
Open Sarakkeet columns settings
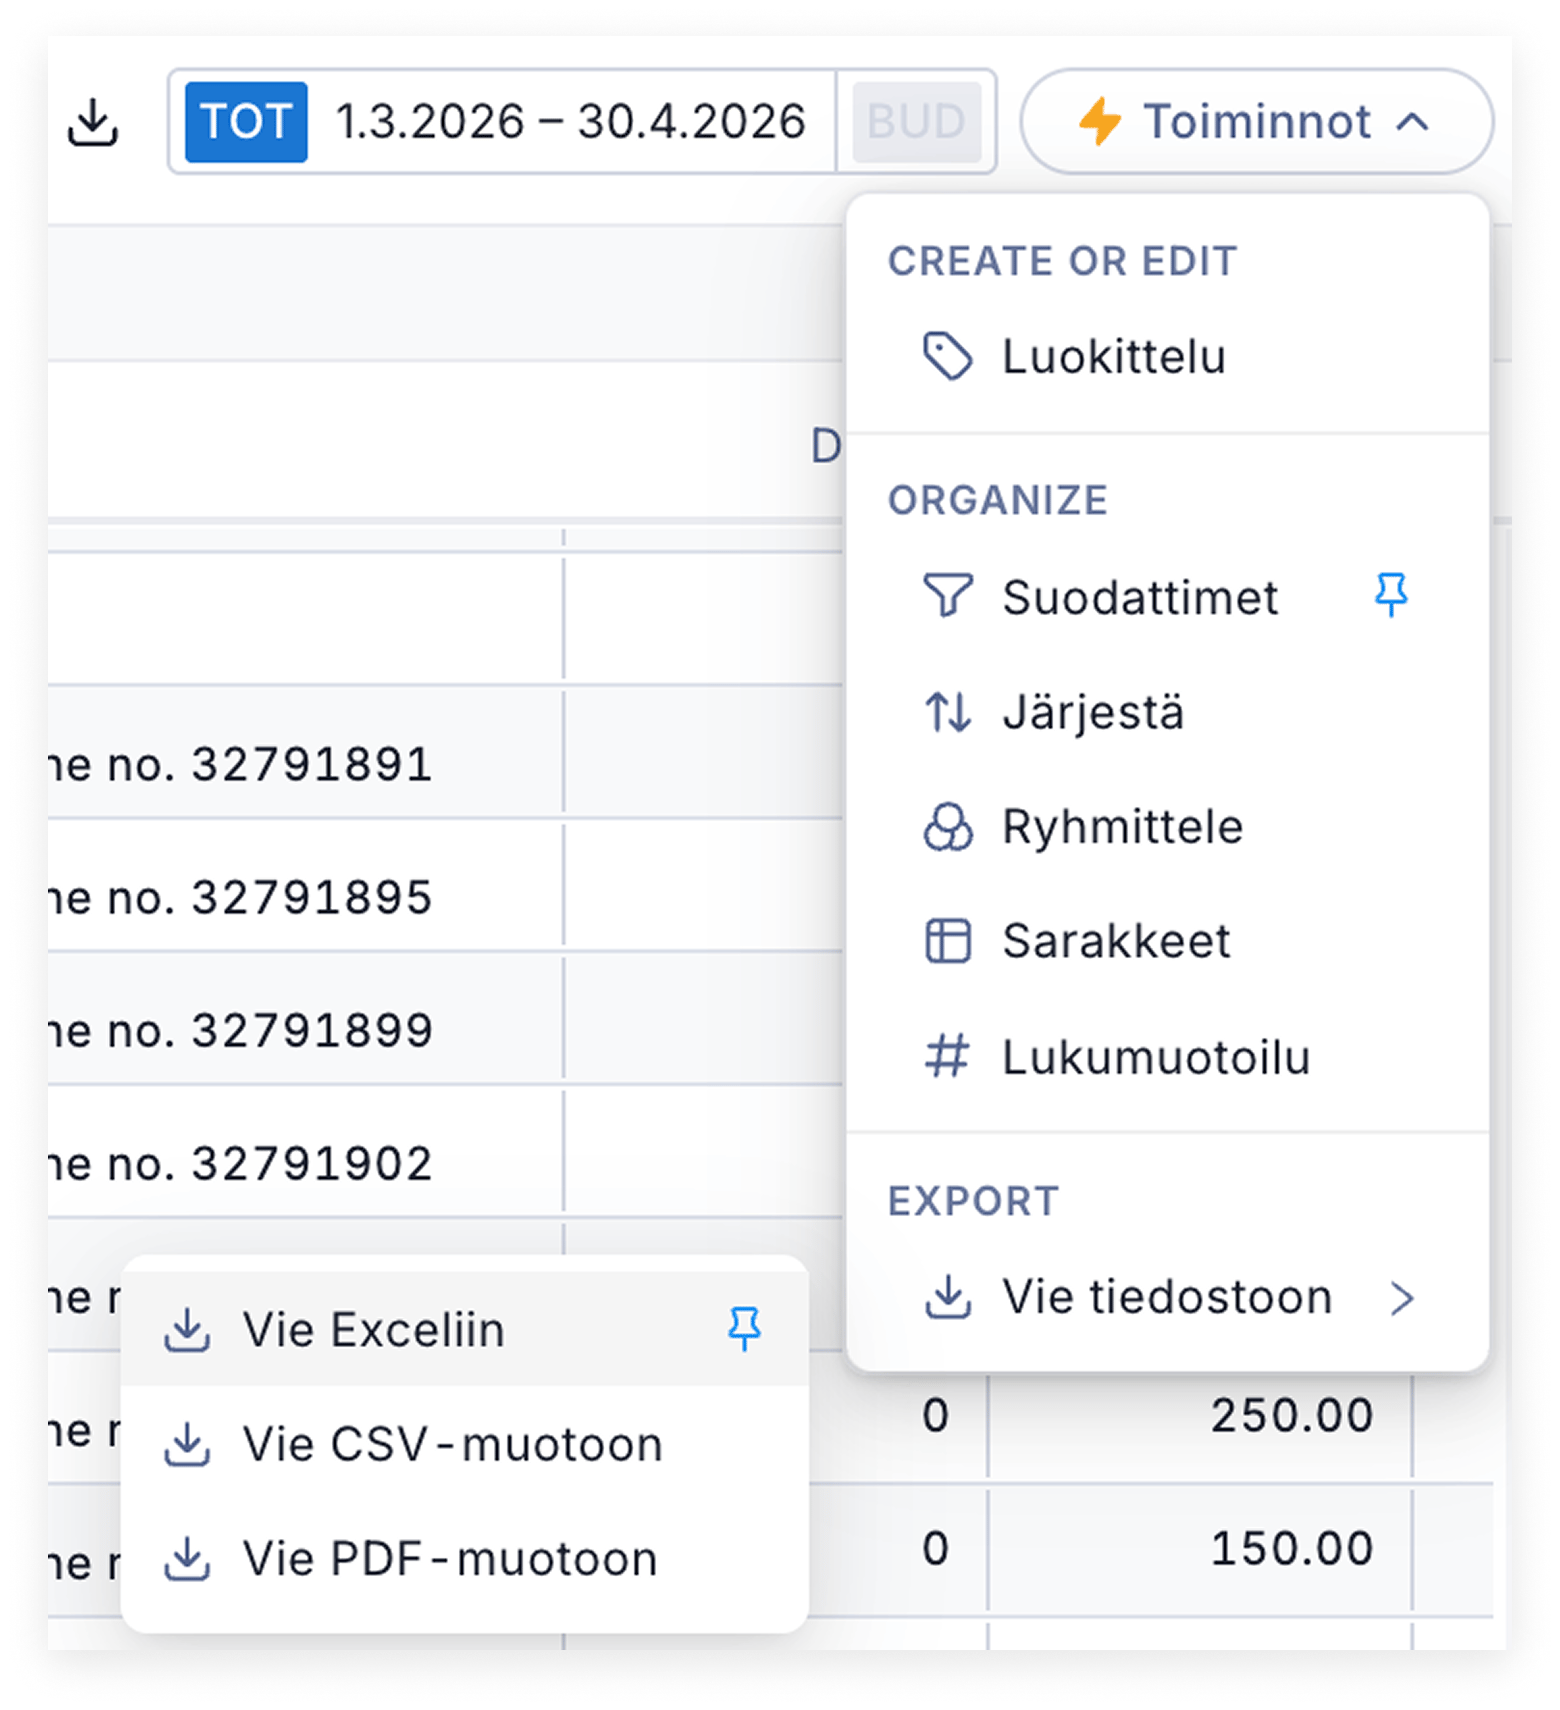click(1167, 941)
